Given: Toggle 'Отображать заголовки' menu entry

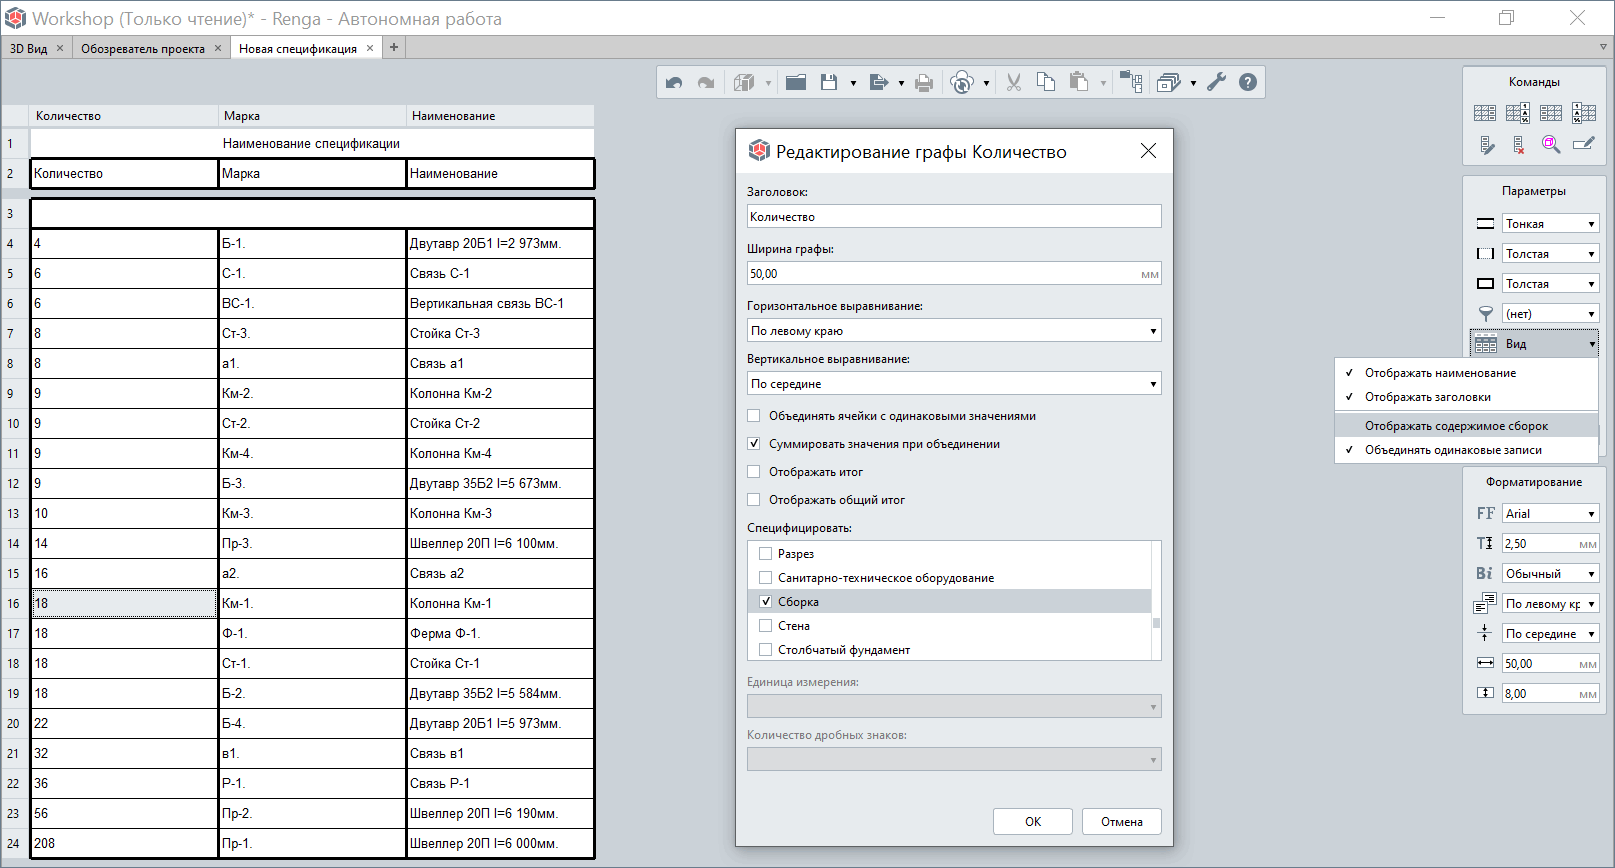Looking at the screenshot, I should [x=1466, y=397].
